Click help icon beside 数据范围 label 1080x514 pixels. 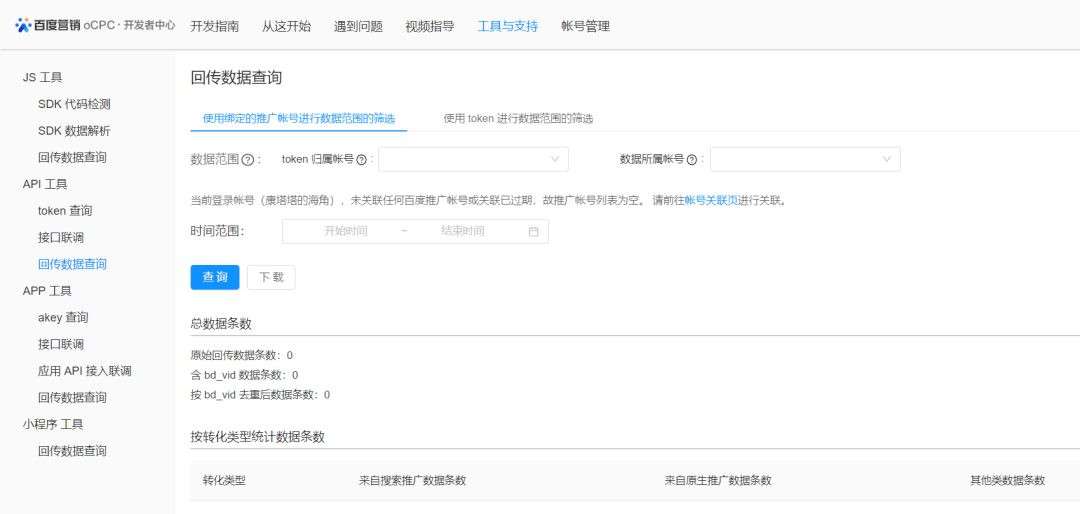coord(247,160)
